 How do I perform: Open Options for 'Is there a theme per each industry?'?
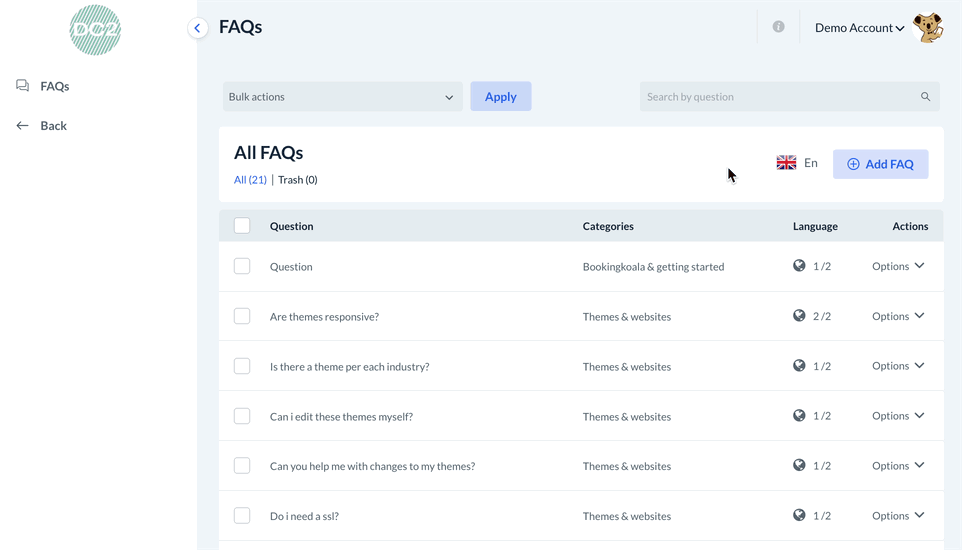tap(898, 366)
